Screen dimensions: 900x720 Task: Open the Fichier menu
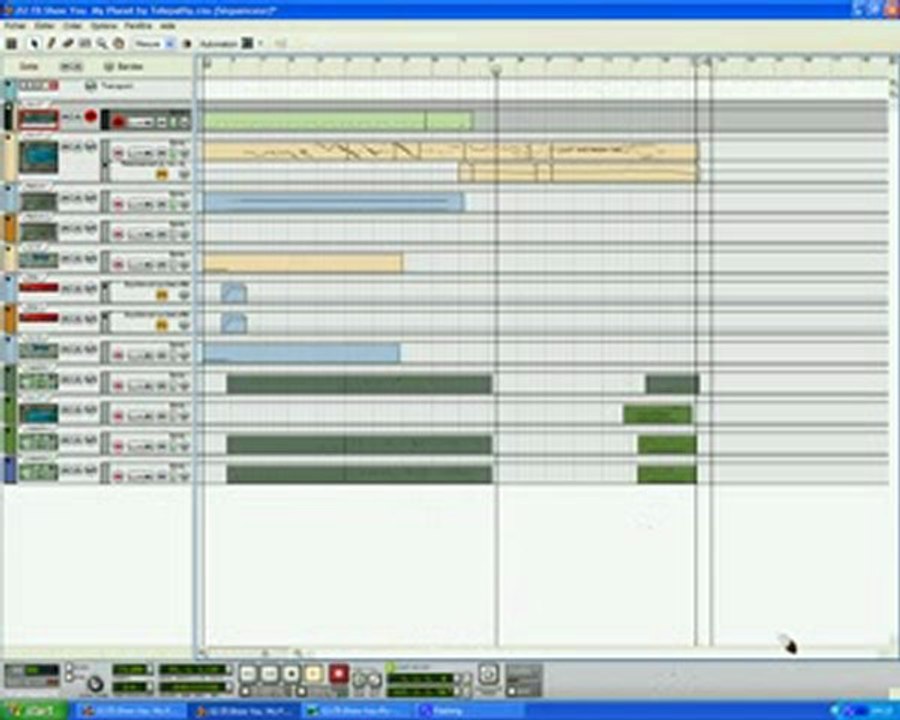(x=15, y=26)
